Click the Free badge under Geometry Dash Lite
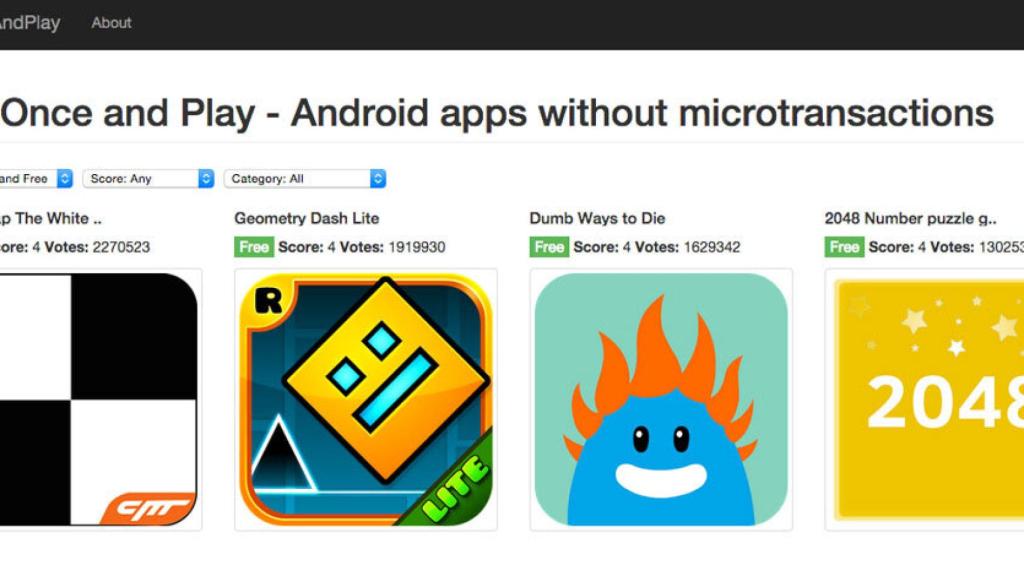This screenshot has width=1024, height=576. pos(254,247)
